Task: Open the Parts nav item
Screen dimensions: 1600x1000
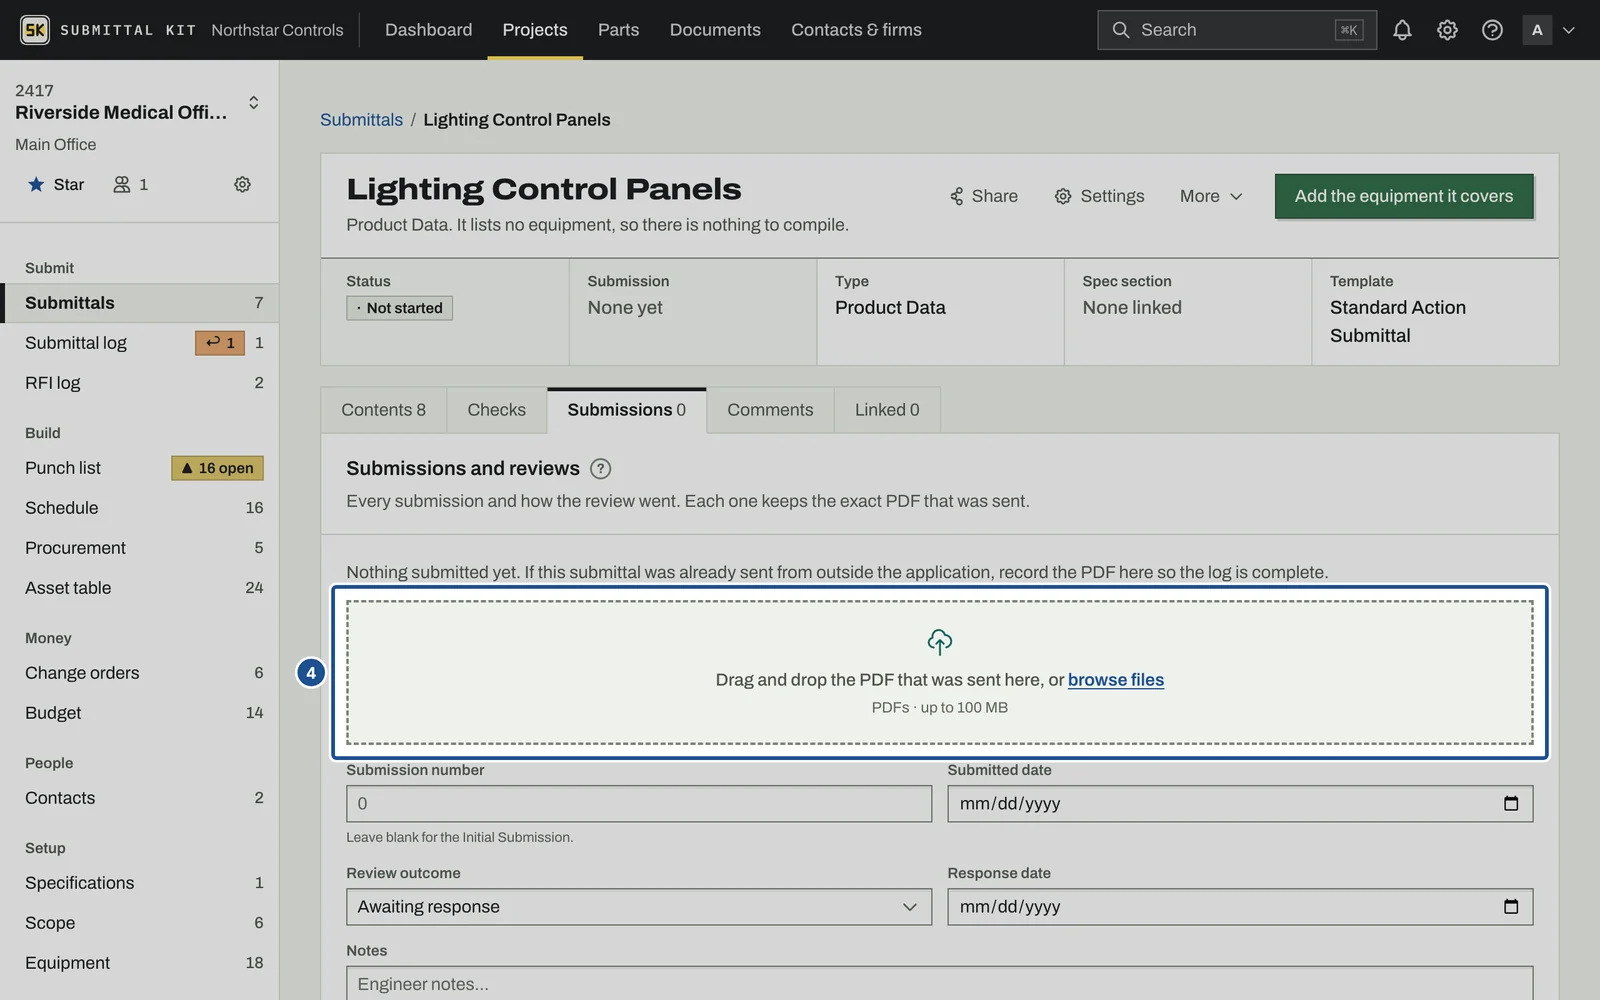Action: coord(618,30)
